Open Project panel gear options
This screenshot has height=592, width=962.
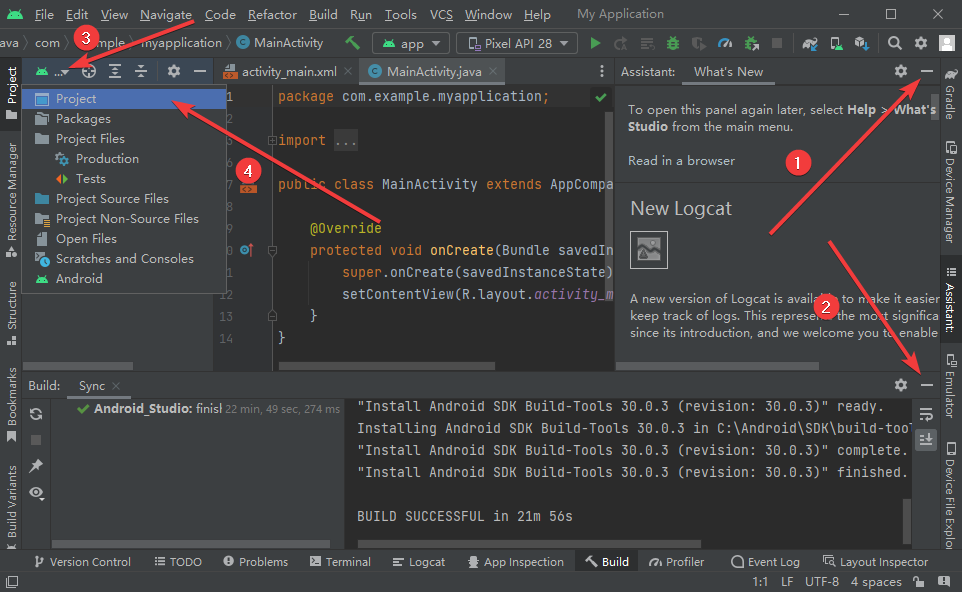point(174,71)
